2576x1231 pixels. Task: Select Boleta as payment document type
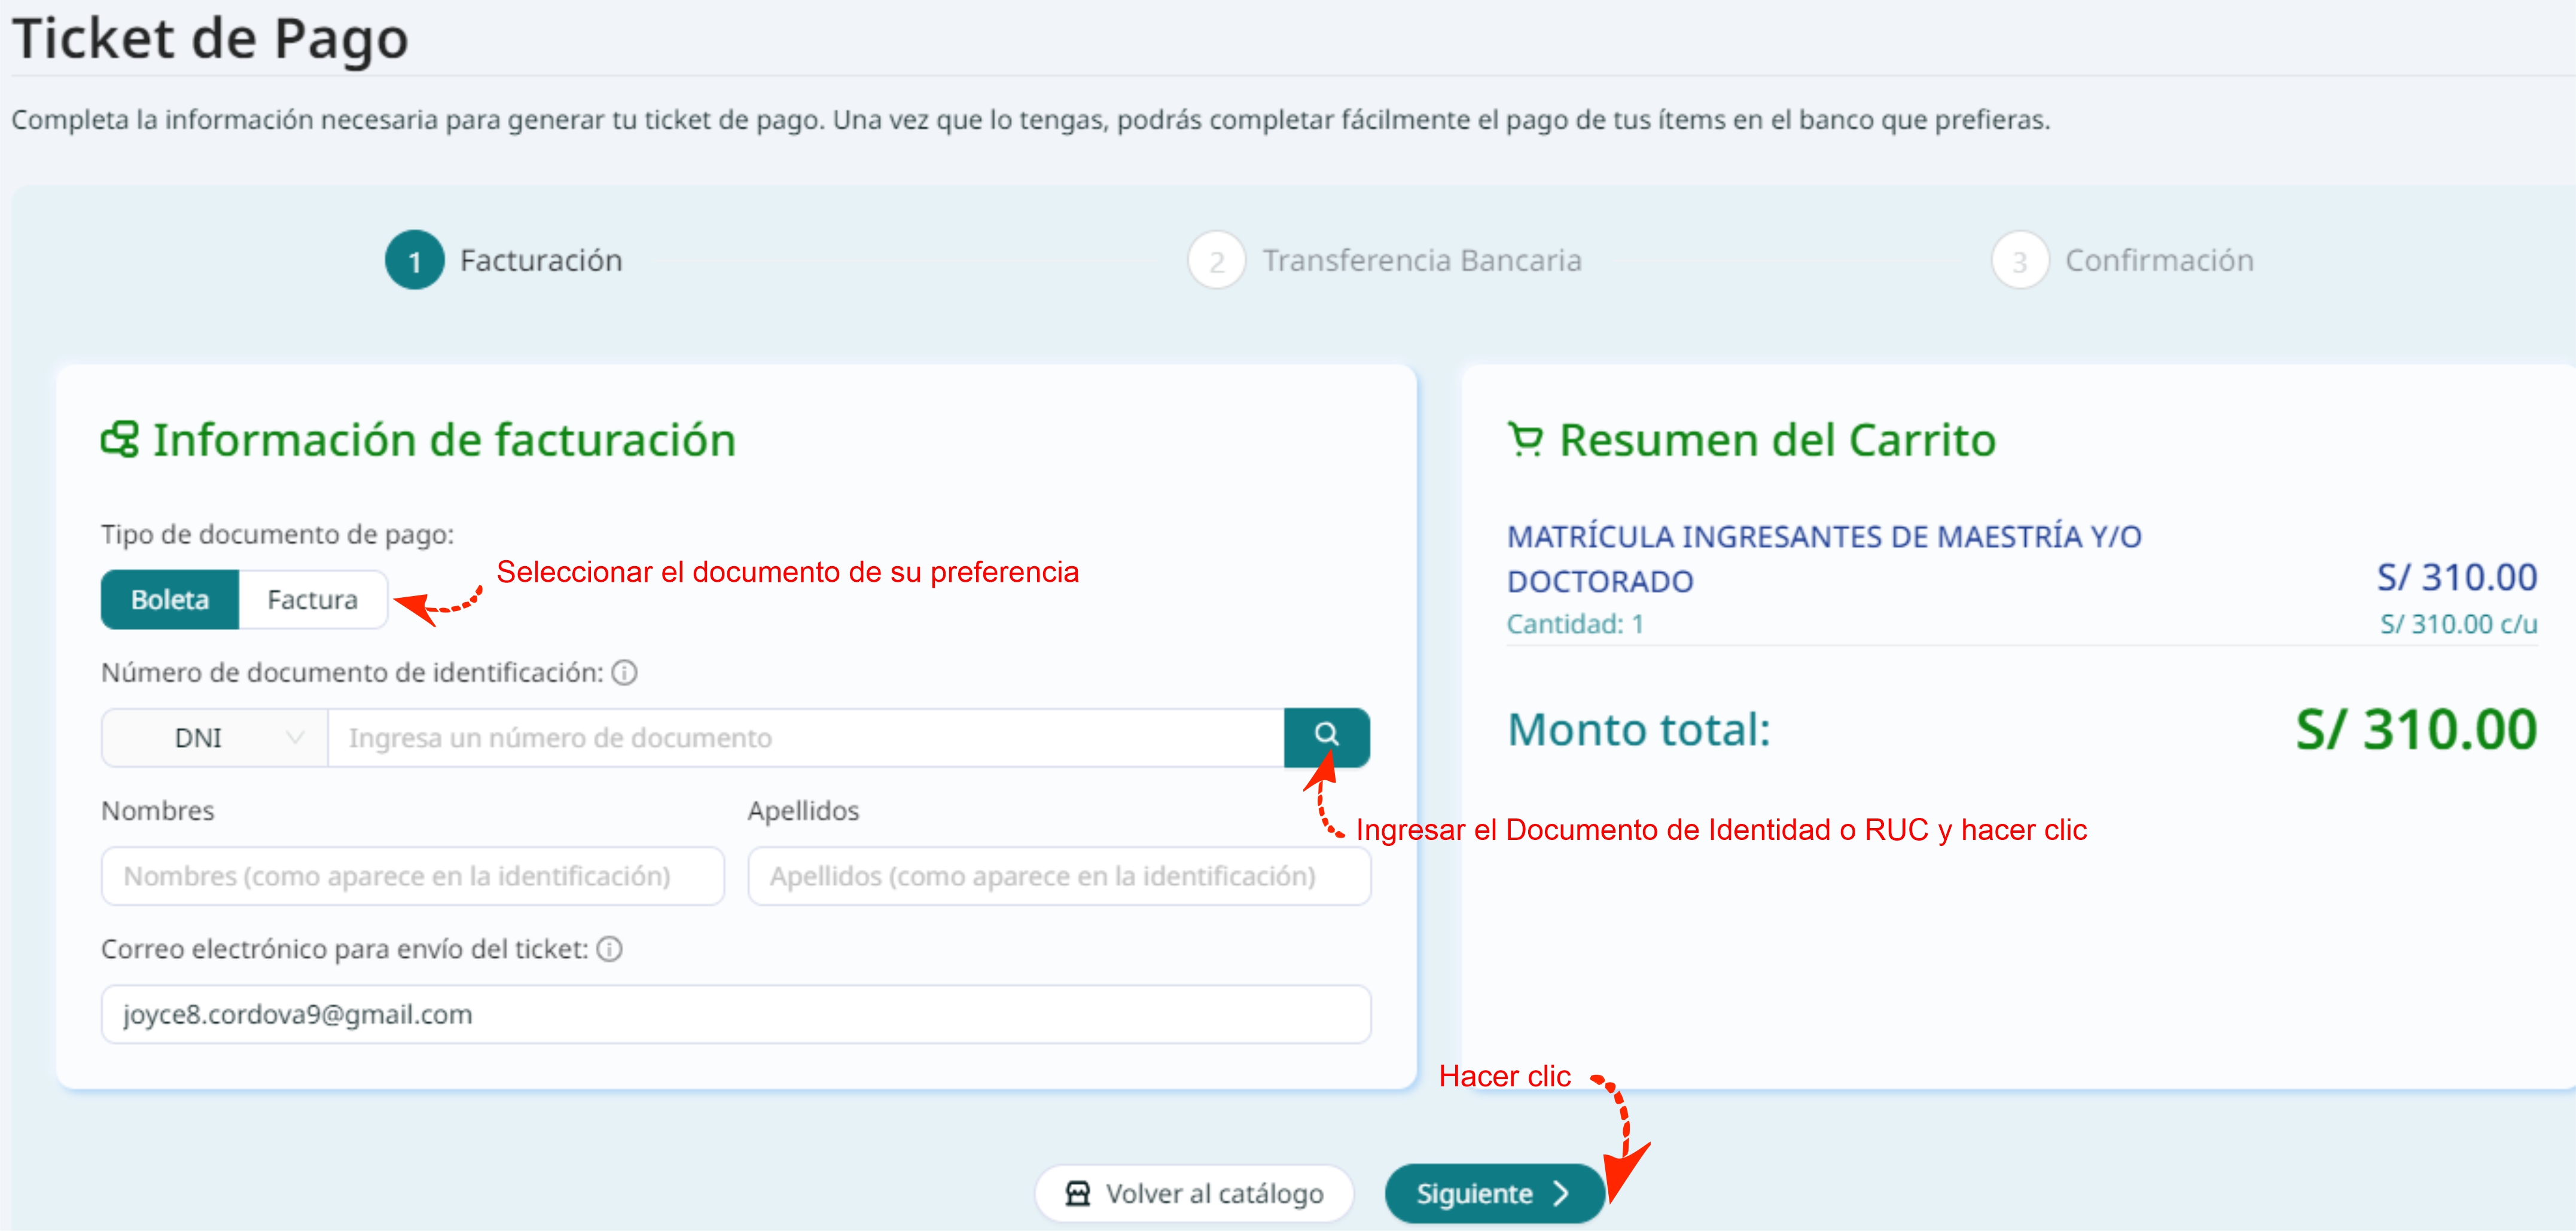[170, 599]
